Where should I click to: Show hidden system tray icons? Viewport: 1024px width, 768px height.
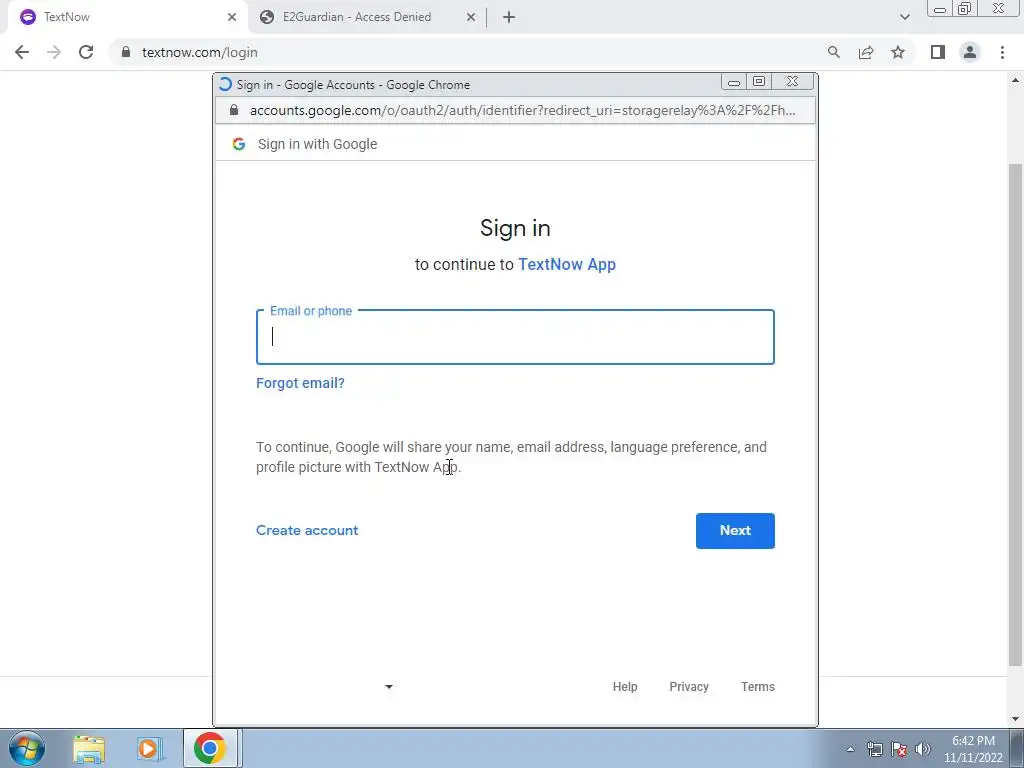(x=850, y=749)
